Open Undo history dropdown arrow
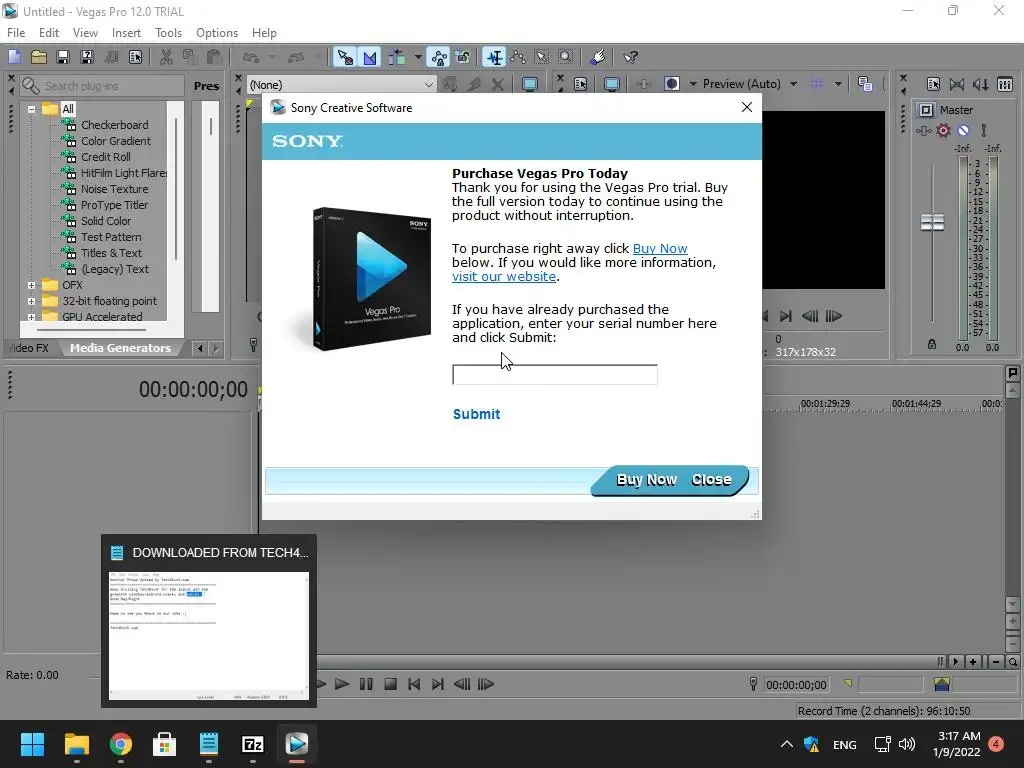Image resolution: width=1024 pixels, height=768 pixels. tap(272, 57)
